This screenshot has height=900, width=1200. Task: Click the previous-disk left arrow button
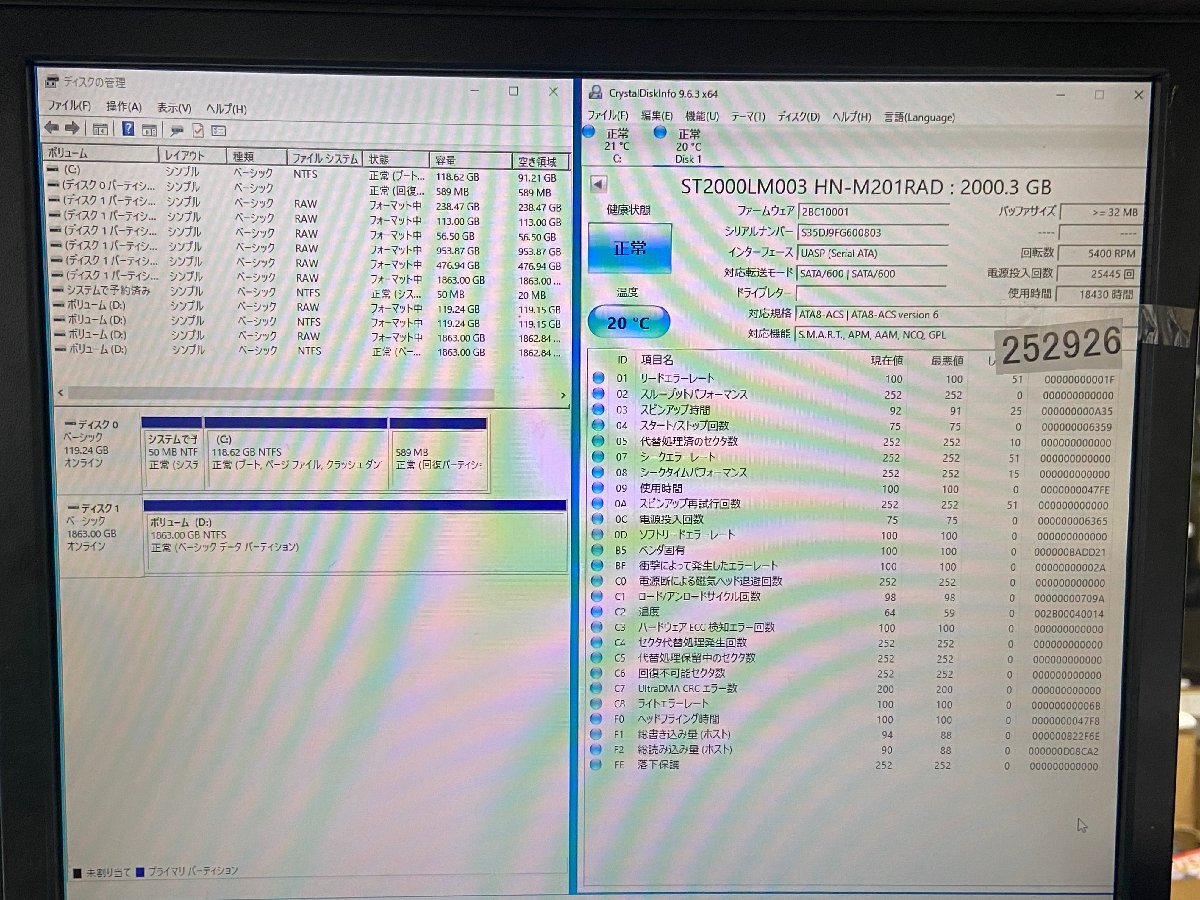click(x=599, y=184)
